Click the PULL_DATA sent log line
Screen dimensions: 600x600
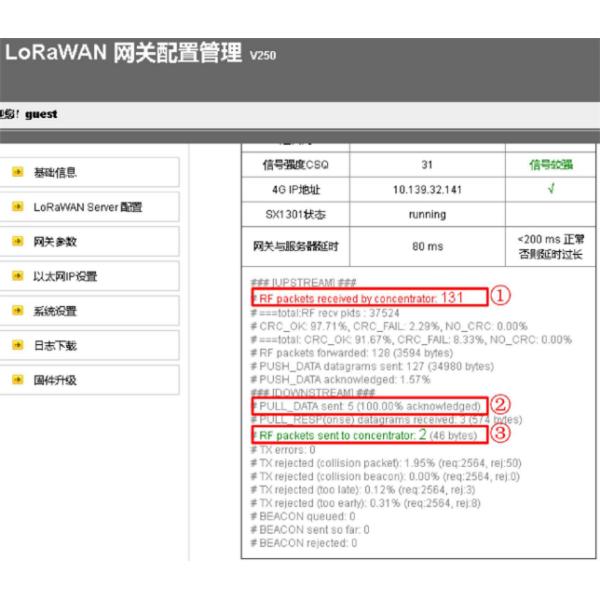(365, 406)
